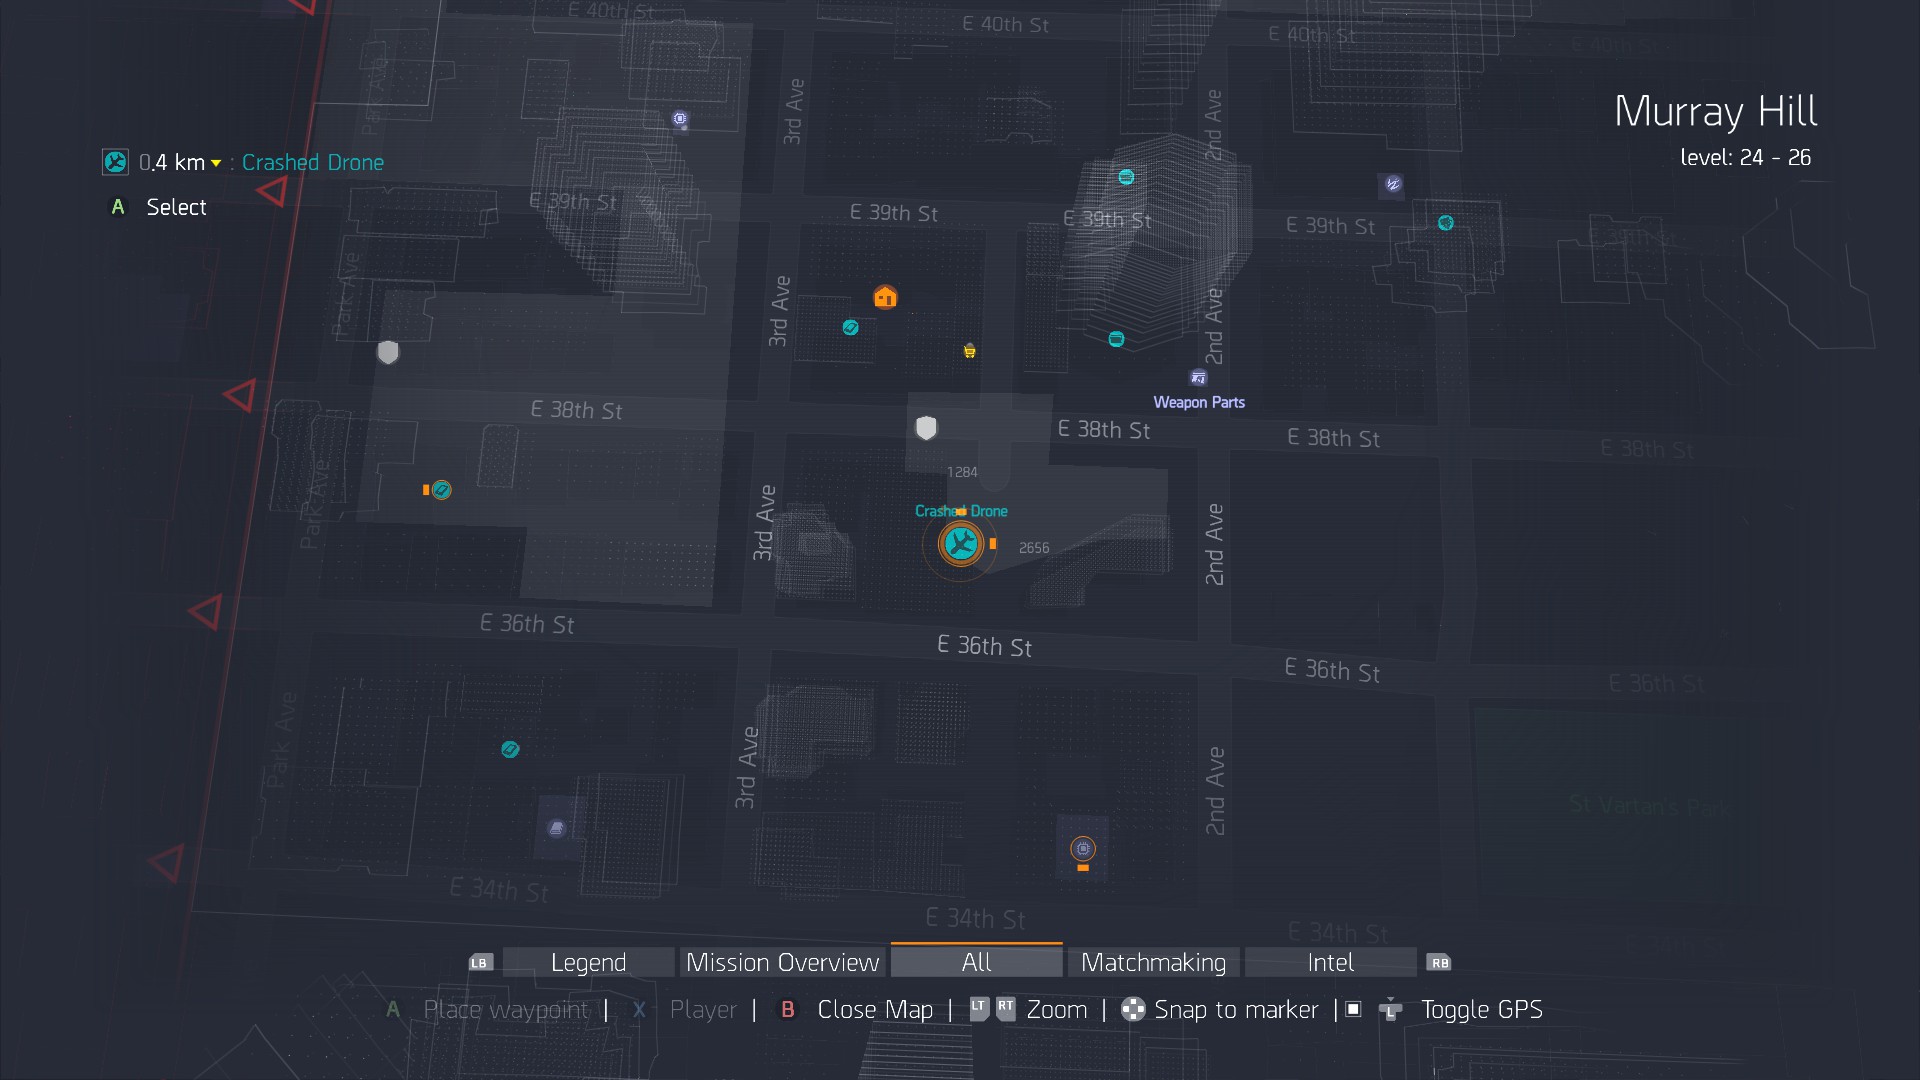
Task: Select the Weapon Parts crate icon
Action: point(1198,378)
